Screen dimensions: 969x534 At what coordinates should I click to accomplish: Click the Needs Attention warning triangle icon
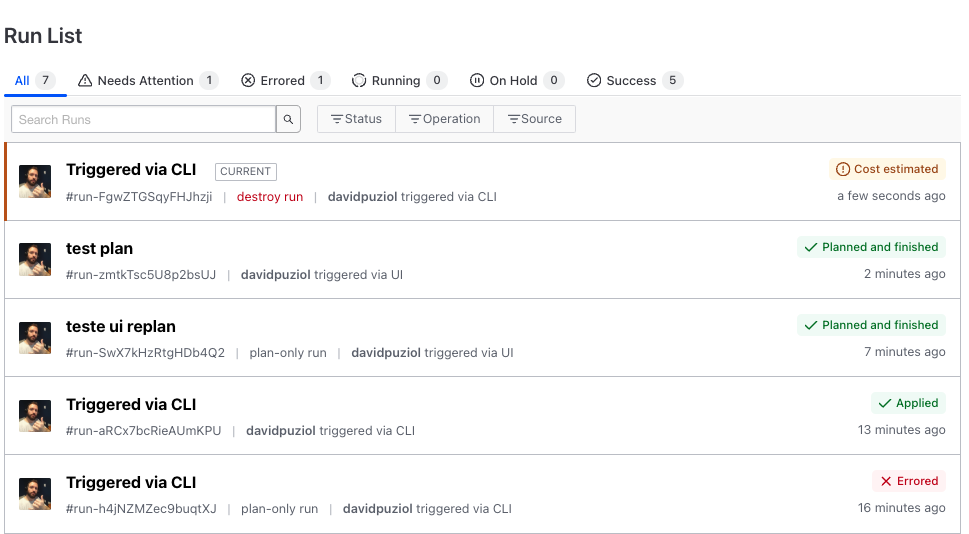click(x=85, y=81)
